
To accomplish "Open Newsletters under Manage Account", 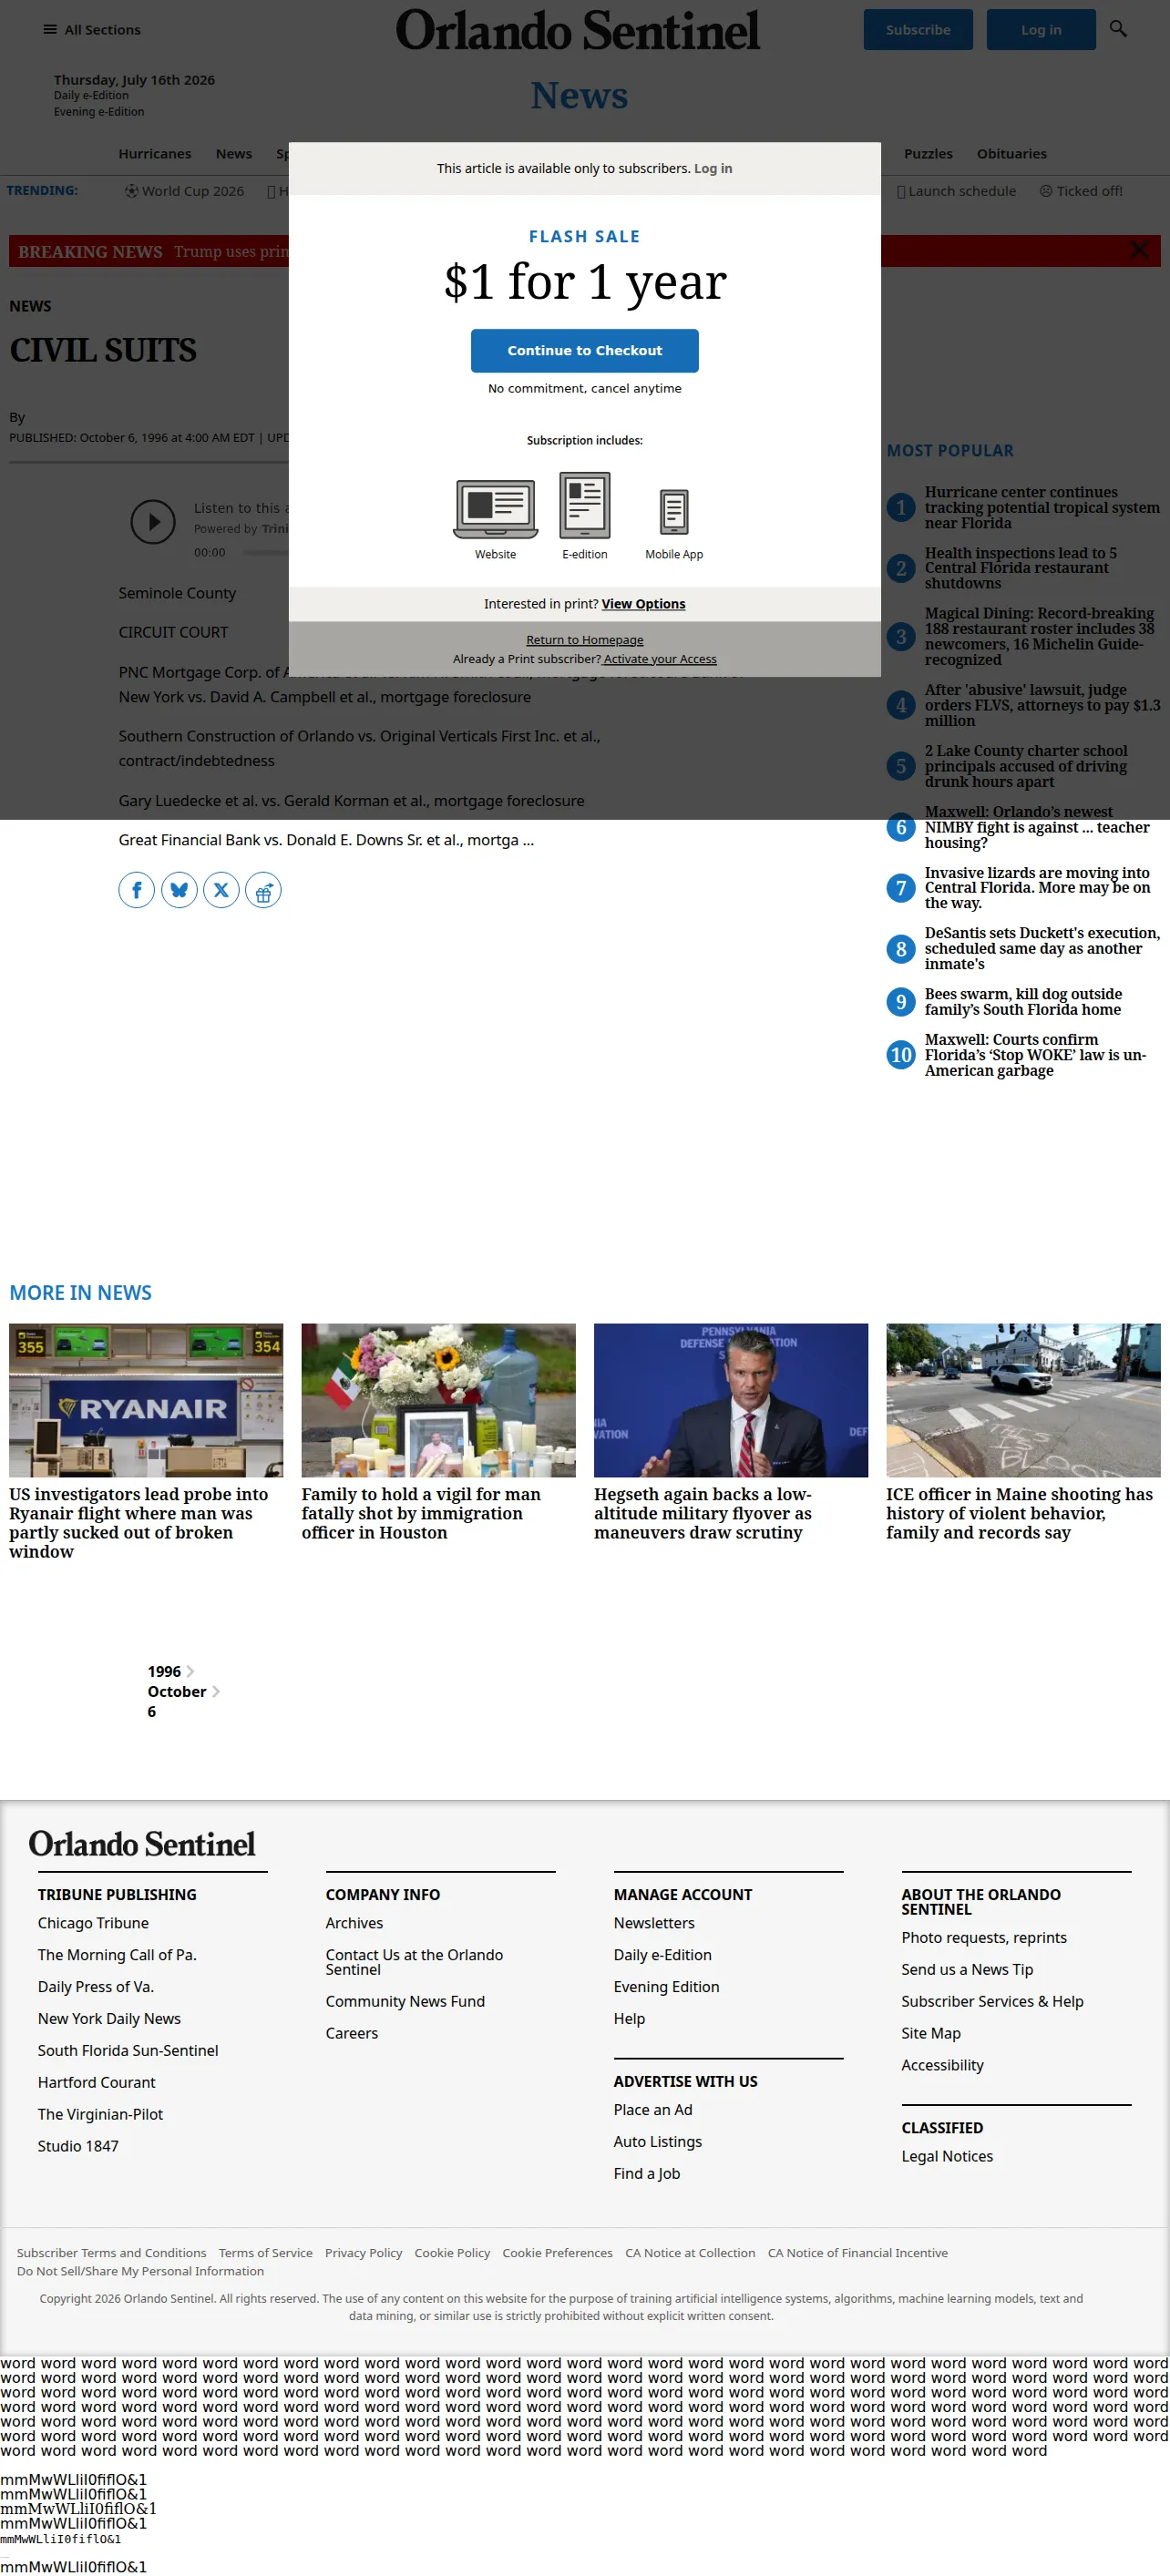I will (654, 1923).
